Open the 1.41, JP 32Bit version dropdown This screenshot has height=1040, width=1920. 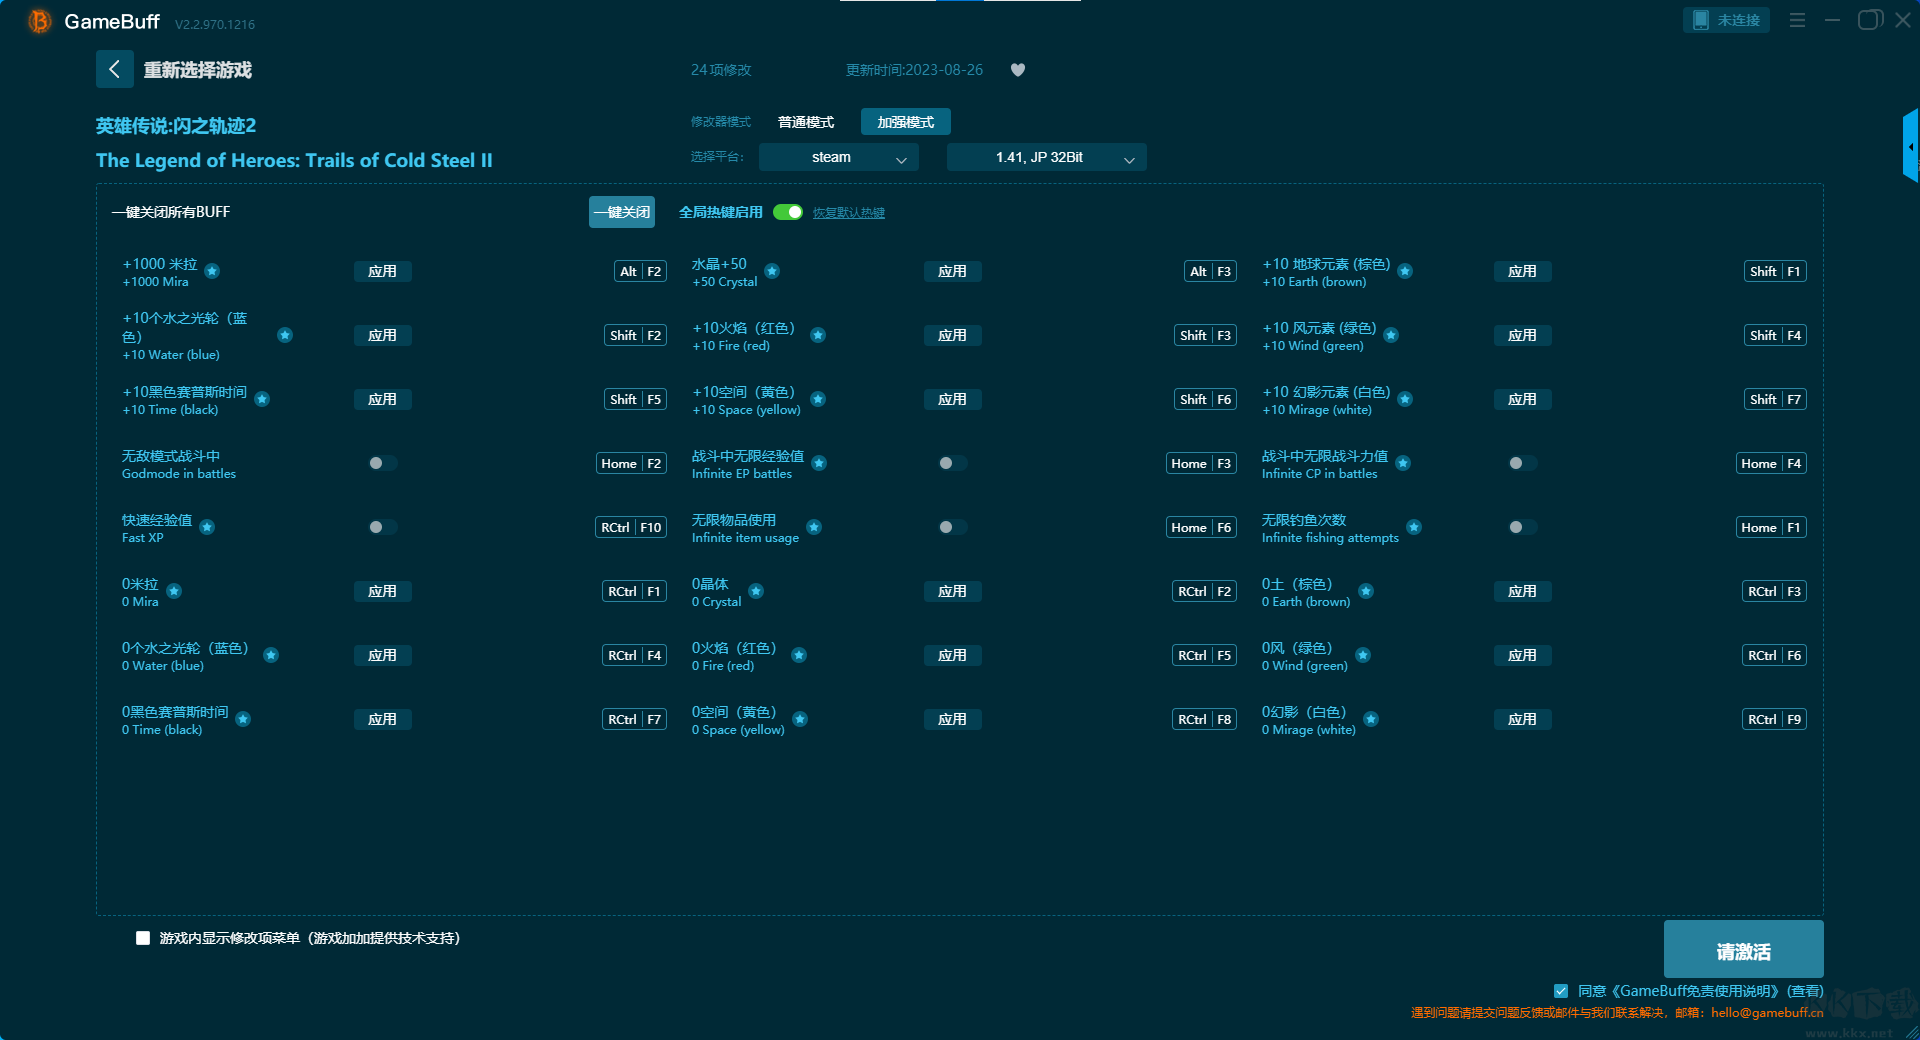tap(1046, 157)
